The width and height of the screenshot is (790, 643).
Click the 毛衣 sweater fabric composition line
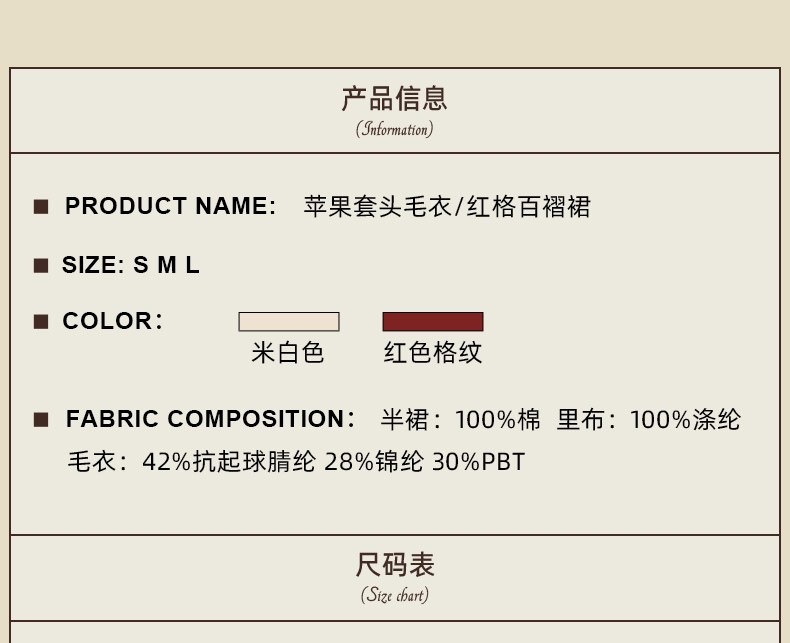click(296, 462)
